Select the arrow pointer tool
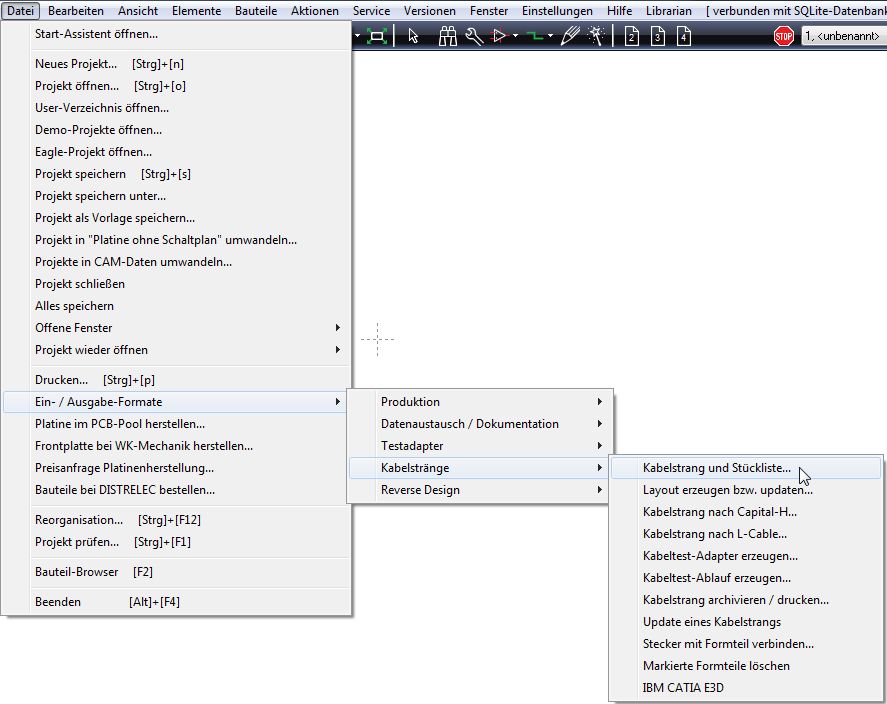Viewport: 887px width, 704px height. 413,37
